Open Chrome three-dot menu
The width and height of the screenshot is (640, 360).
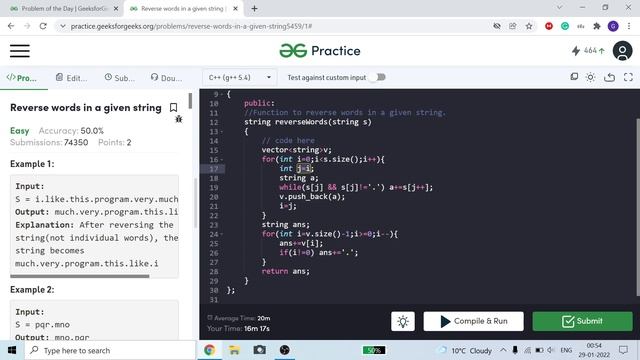[x=629, y=26]
